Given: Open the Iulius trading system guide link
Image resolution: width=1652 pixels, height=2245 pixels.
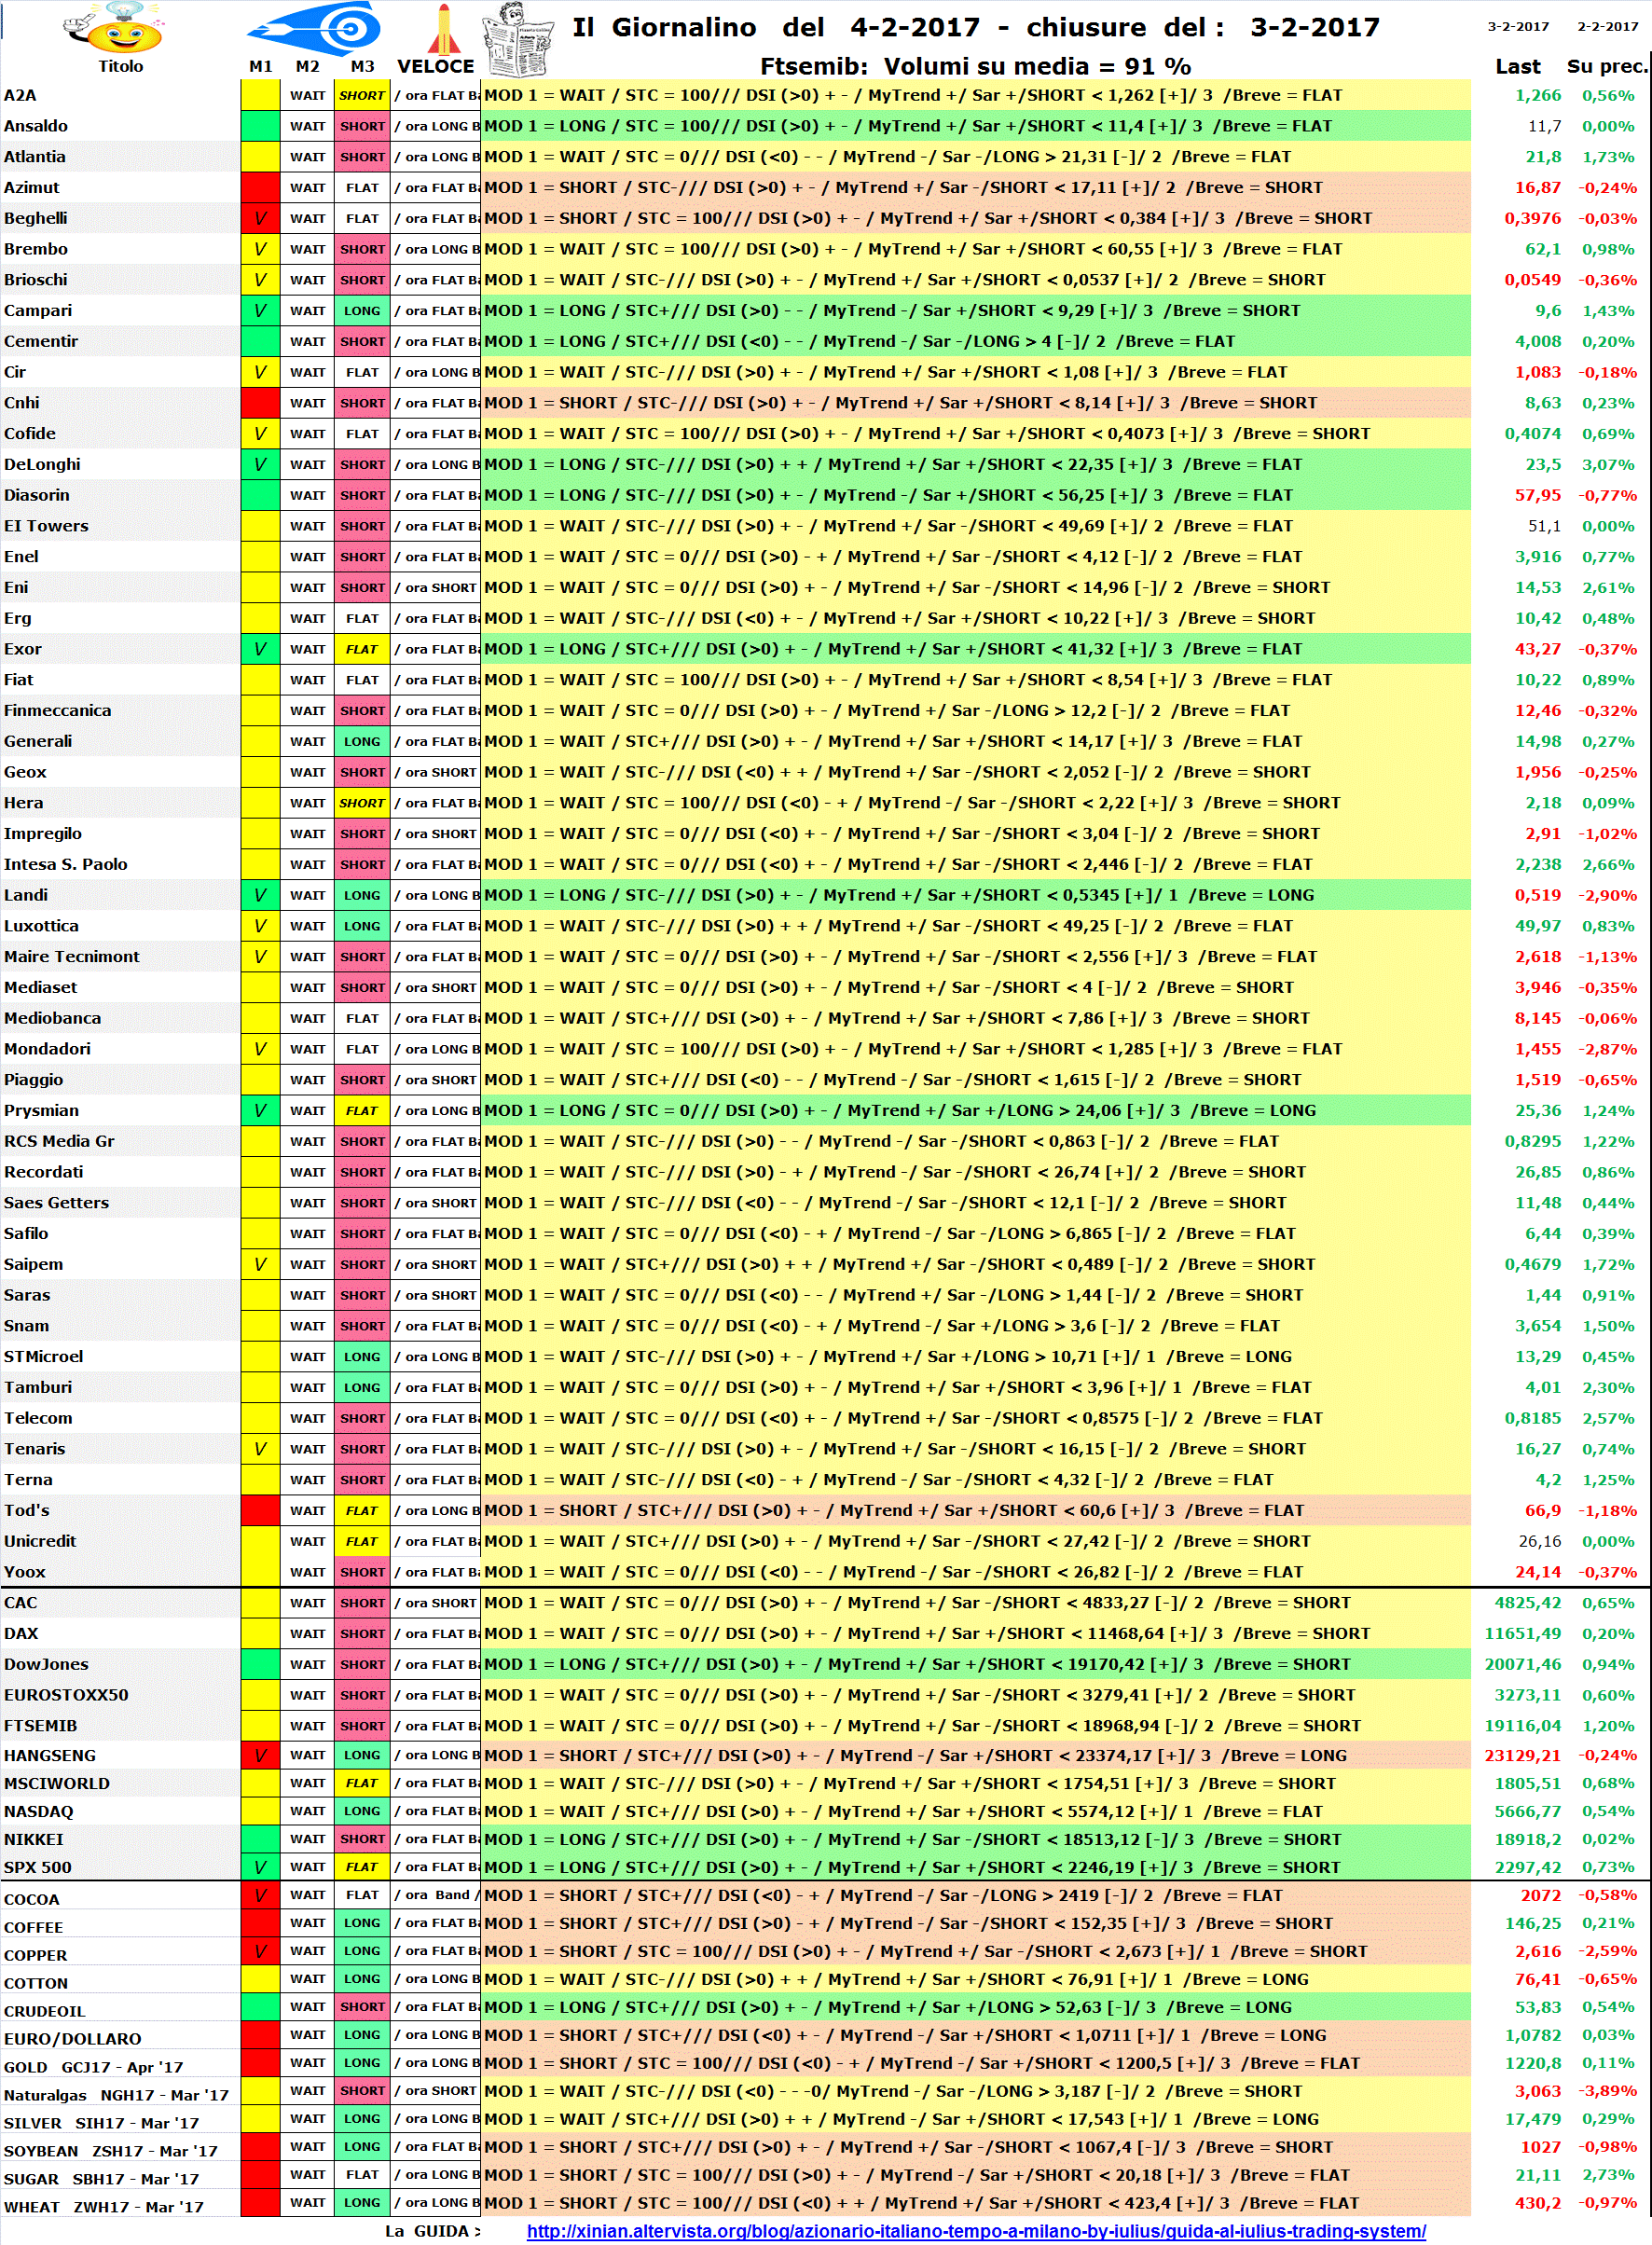Looking at the screenshot, I should [976, 2230].
